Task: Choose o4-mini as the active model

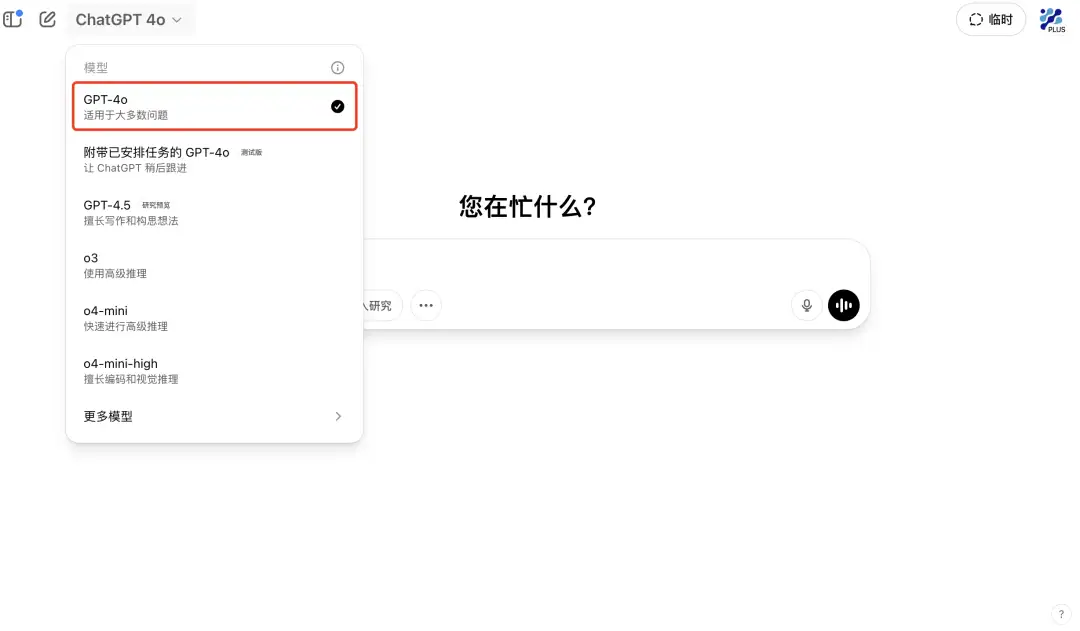Action: point(214,317)
